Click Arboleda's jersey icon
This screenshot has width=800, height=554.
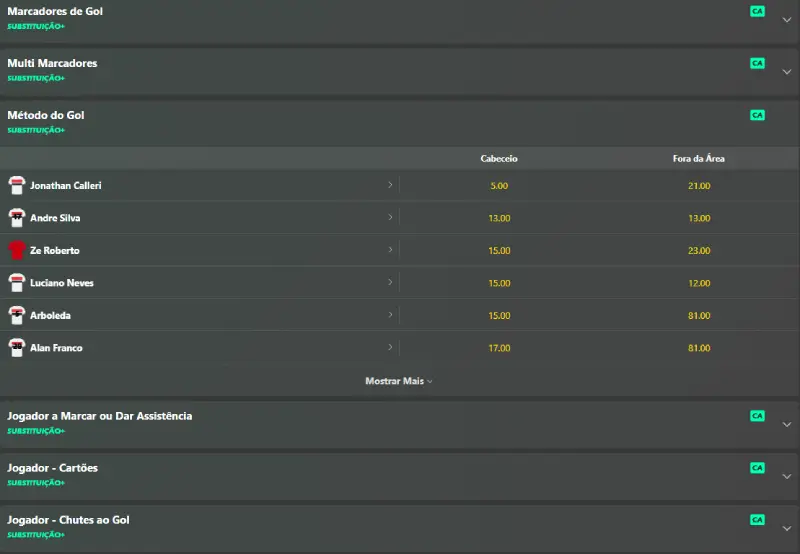pos(17,315)
